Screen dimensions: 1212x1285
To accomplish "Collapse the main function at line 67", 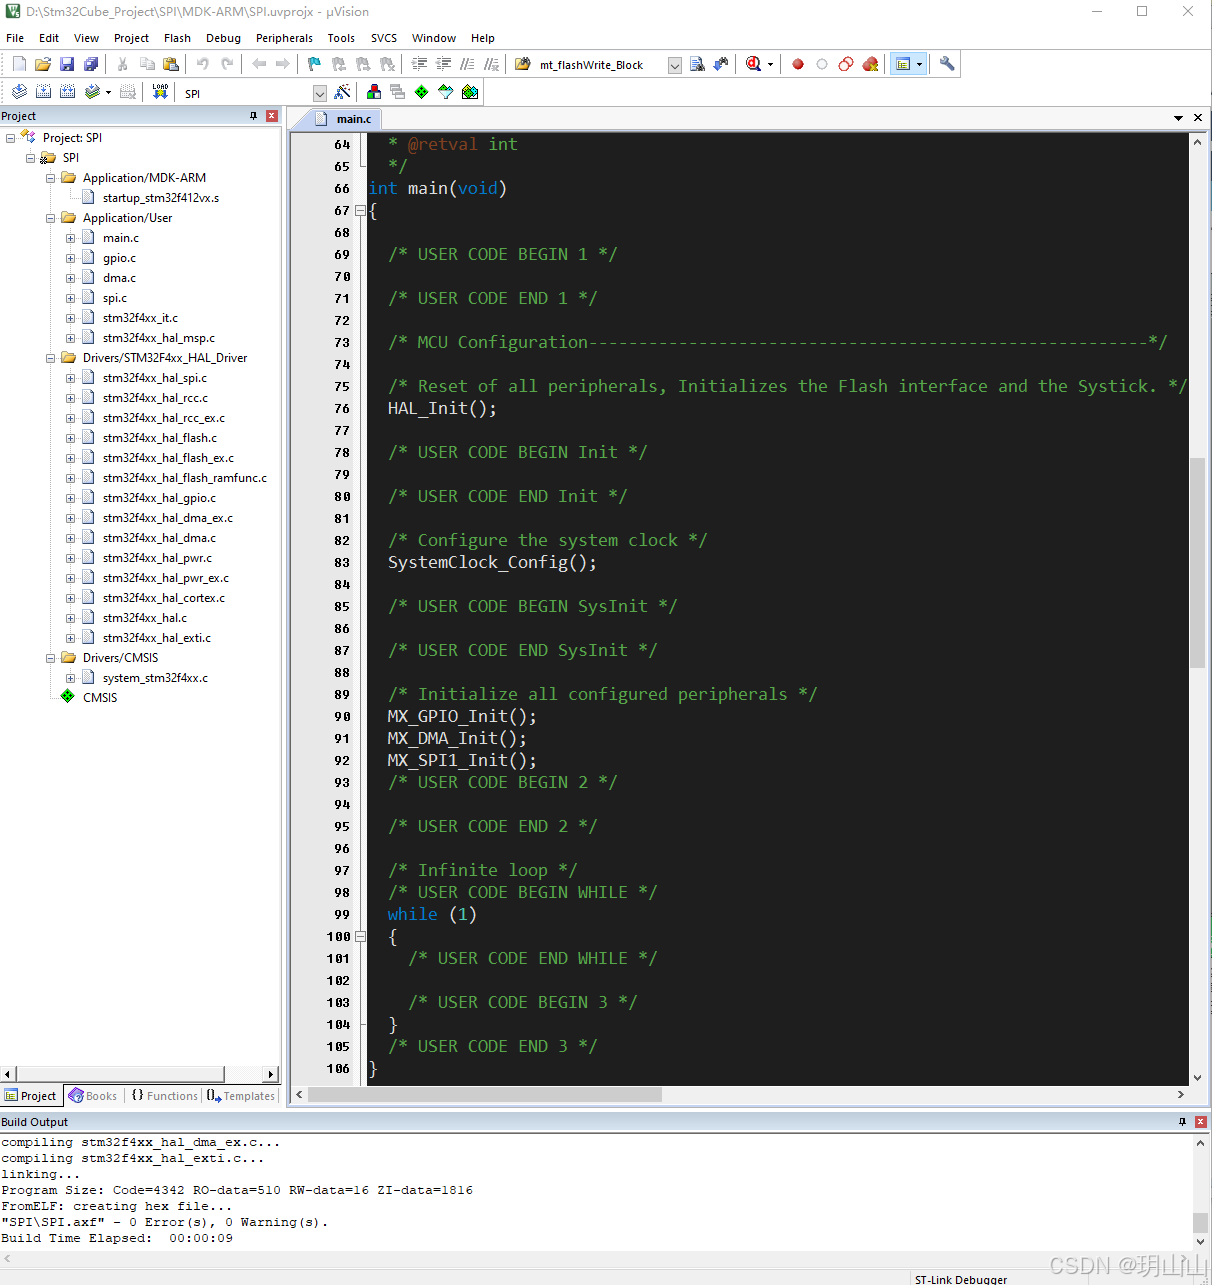I will [x=360, y=211].
